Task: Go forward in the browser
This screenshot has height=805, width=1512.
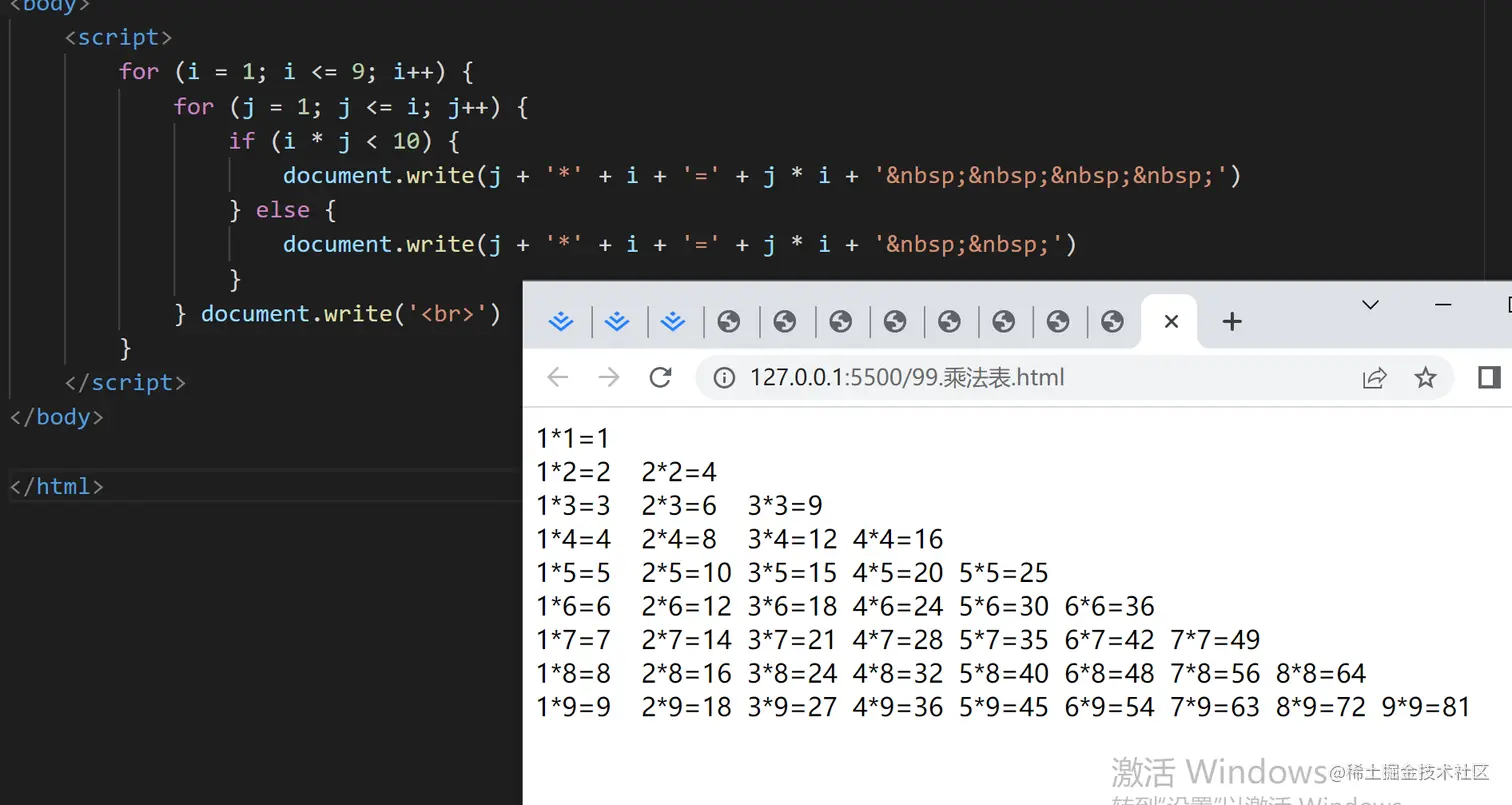Action: coord(608,377)
